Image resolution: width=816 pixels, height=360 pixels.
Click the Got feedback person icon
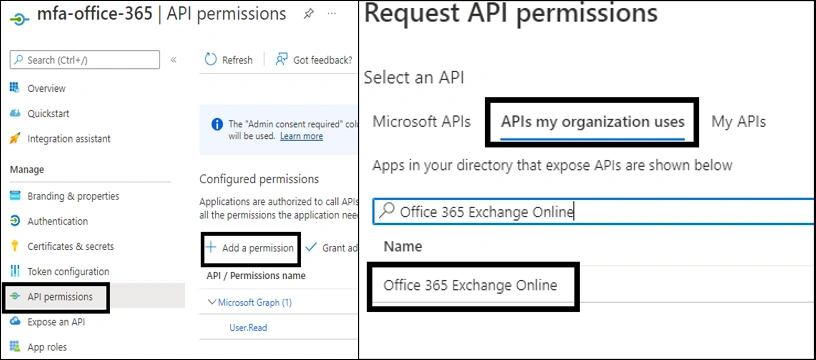click(x=282, y=59)
